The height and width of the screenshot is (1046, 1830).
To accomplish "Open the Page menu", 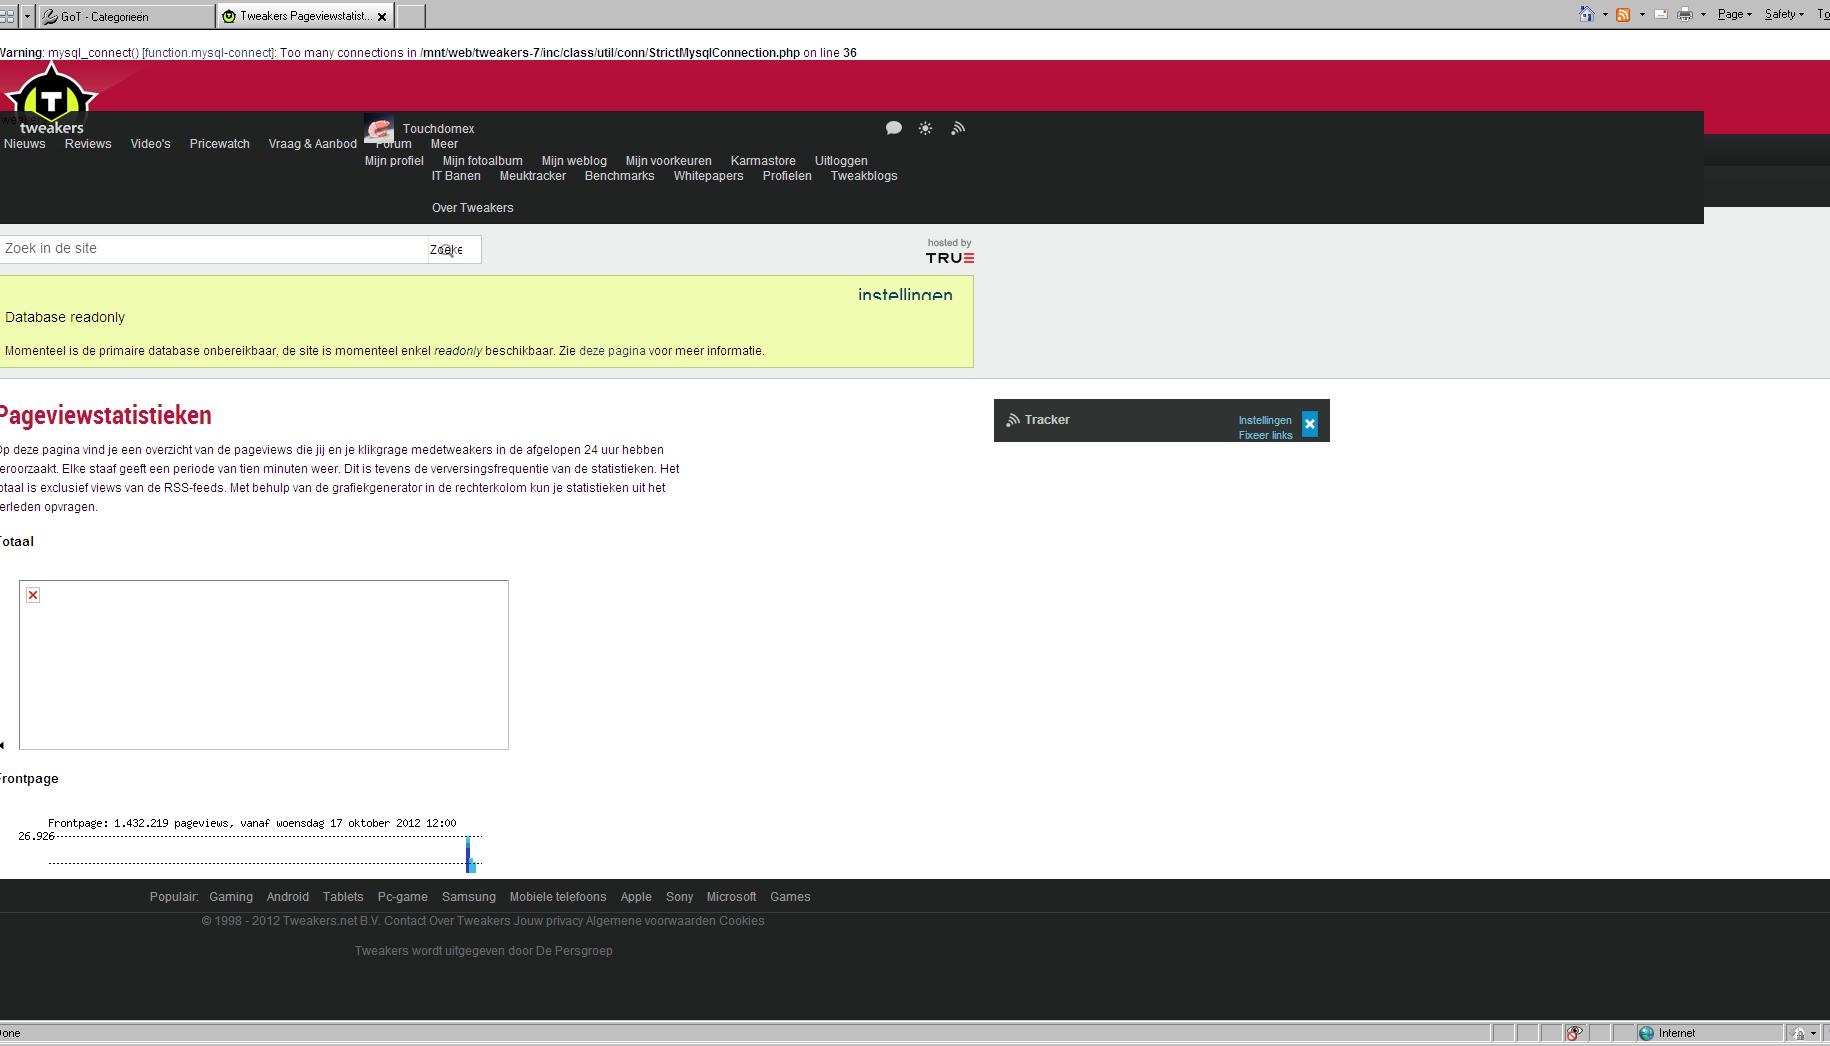I will pyautogui.click(x=1734, y=14).
